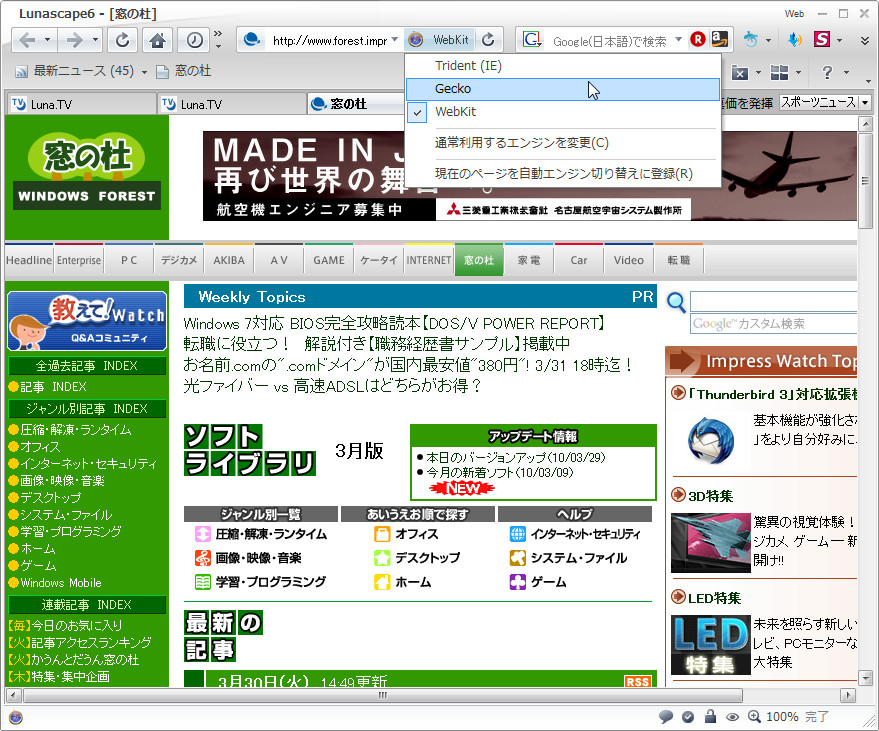This screenshot has height=731, width=879.
Task: Click the checkmark toggle in status bar
Action: (x=688, y=717)
